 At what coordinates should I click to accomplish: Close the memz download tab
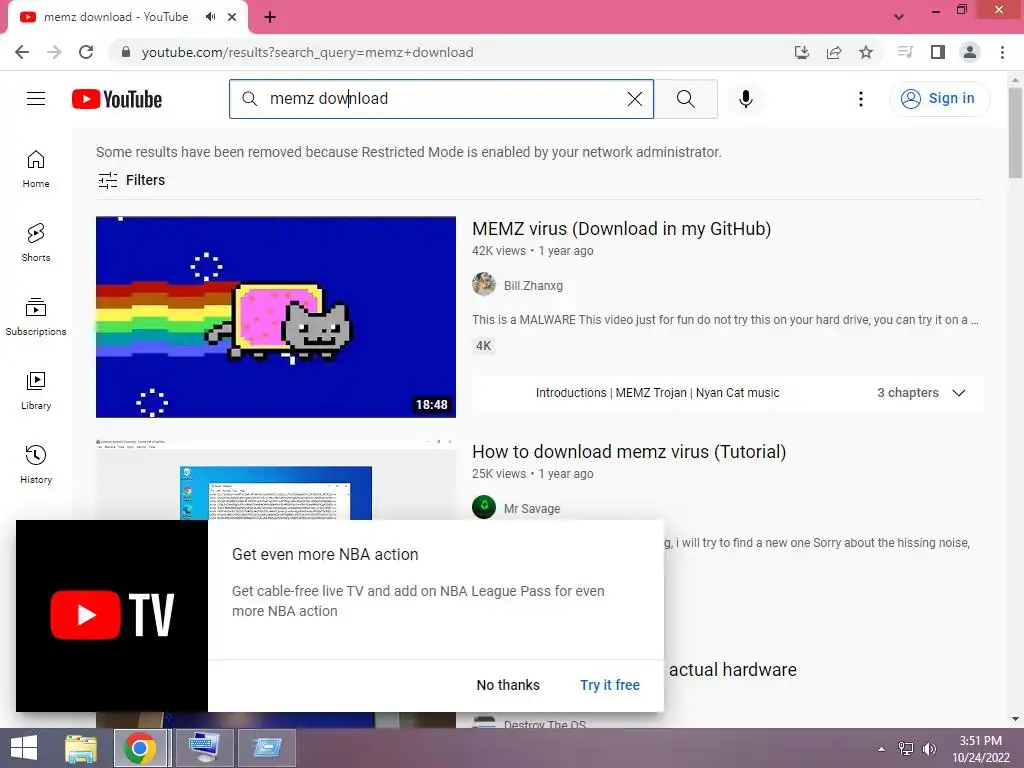[232, 17]
